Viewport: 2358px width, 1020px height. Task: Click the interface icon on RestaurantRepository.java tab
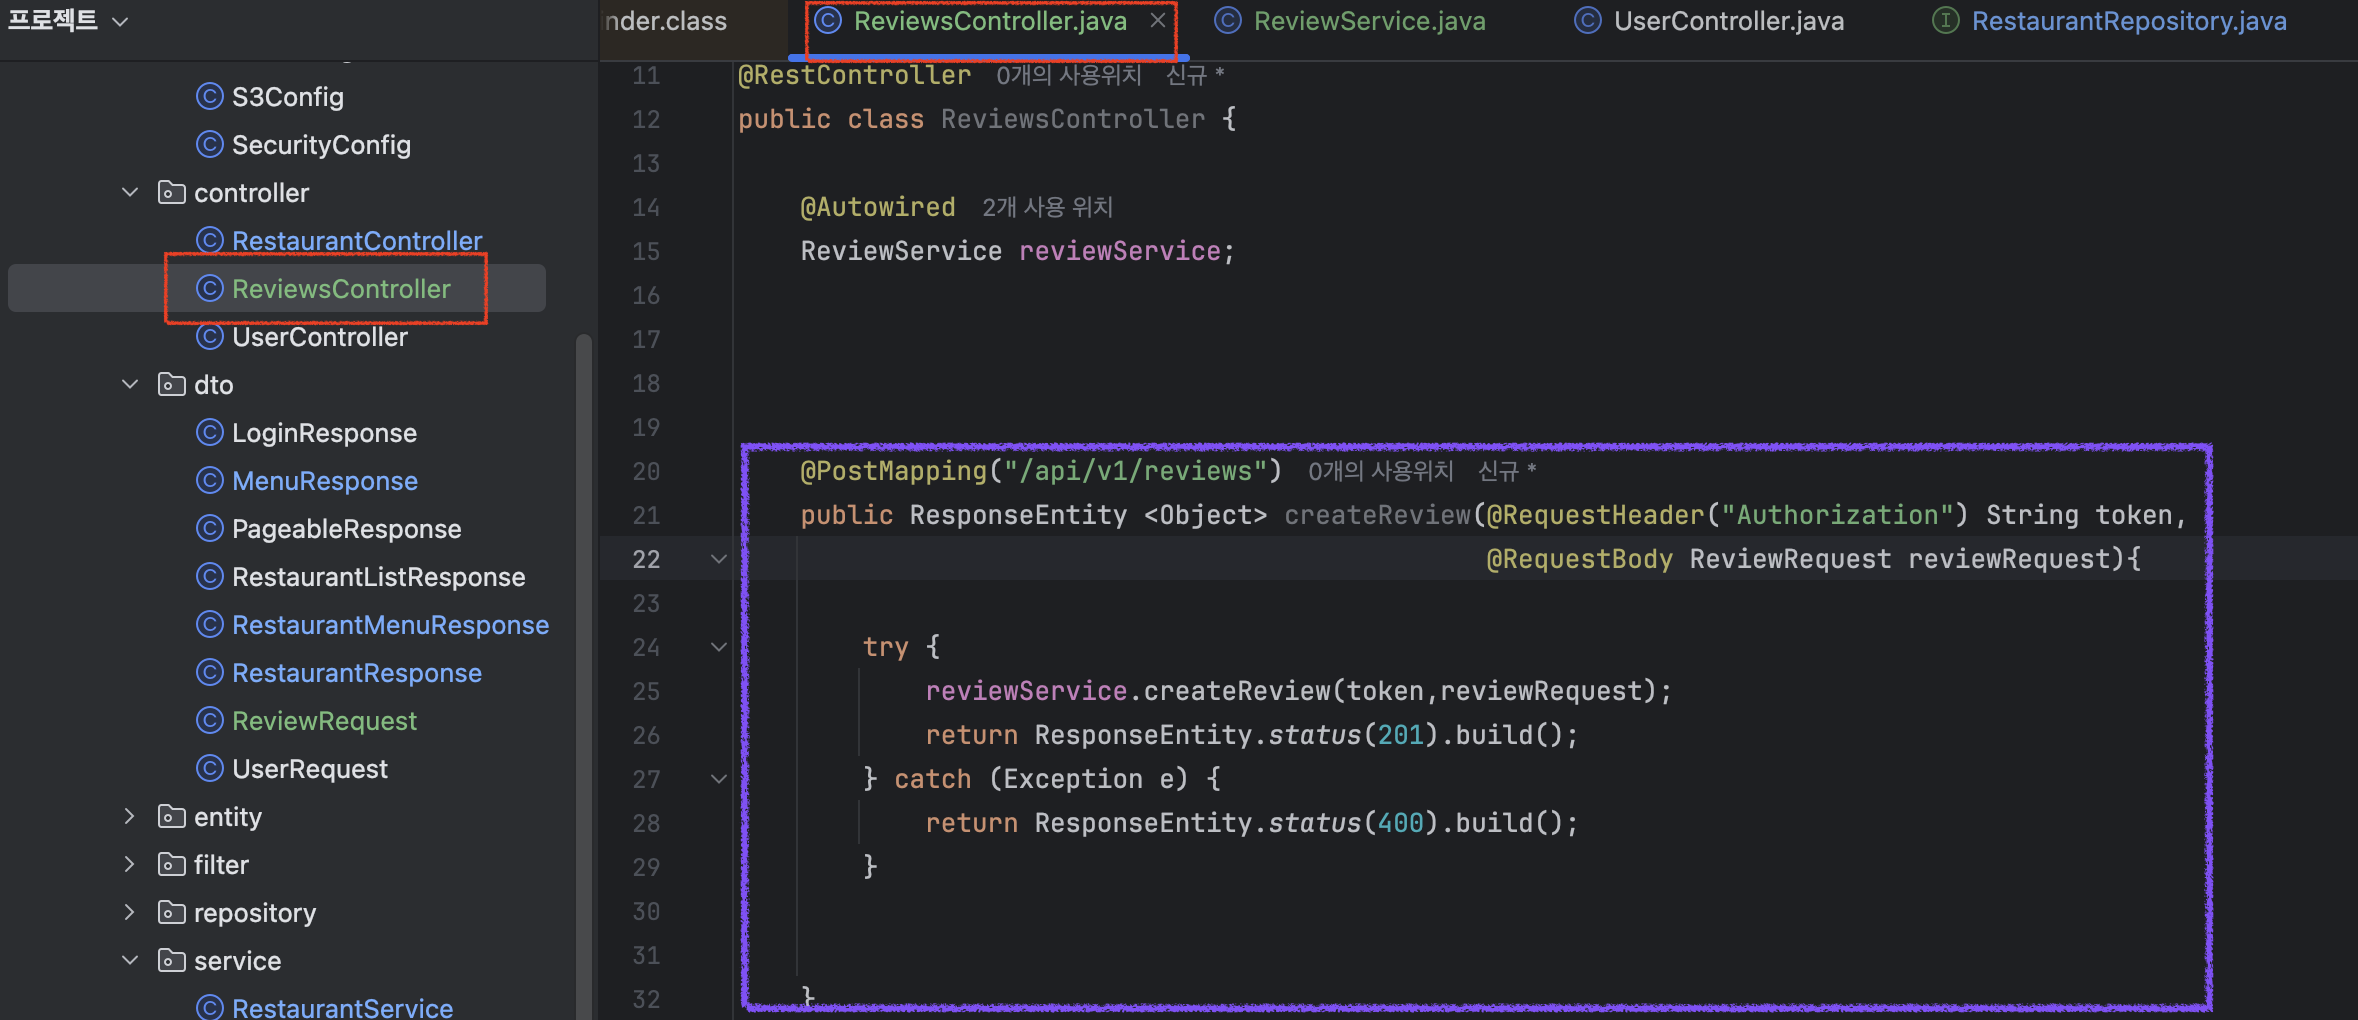click(x=1945, y=20)
